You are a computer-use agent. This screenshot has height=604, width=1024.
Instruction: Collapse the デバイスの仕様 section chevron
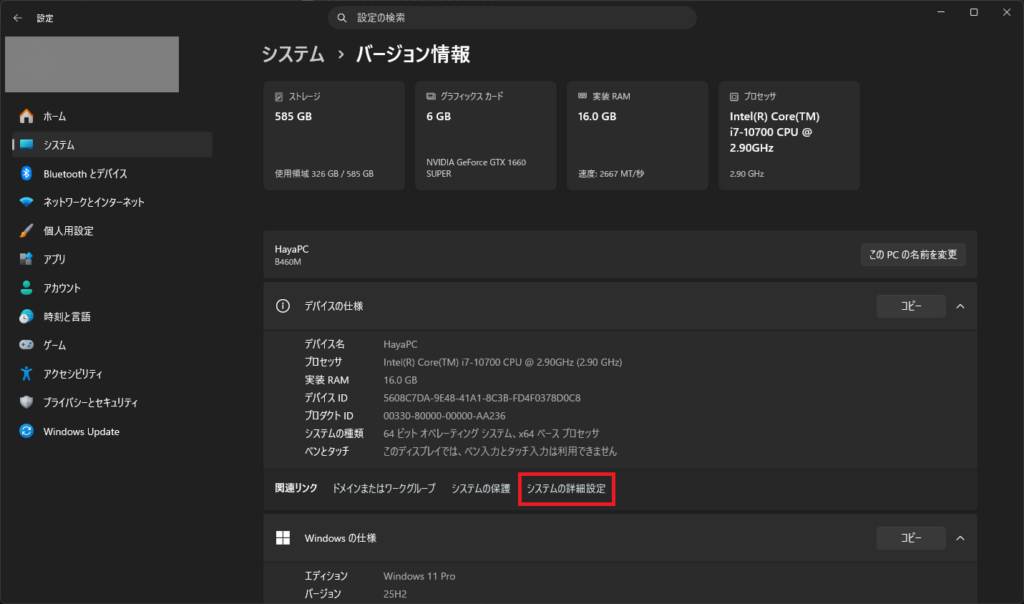tap(960, 306)
